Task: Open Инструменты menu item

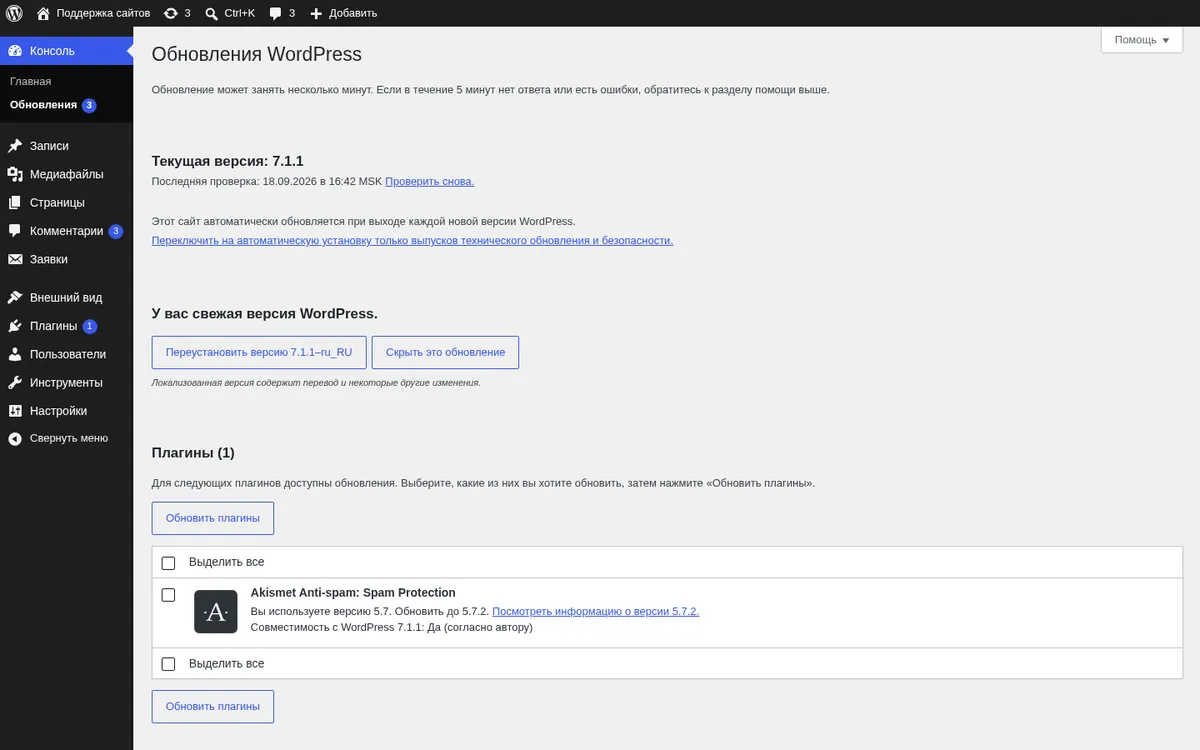Action: click(66, 383)
